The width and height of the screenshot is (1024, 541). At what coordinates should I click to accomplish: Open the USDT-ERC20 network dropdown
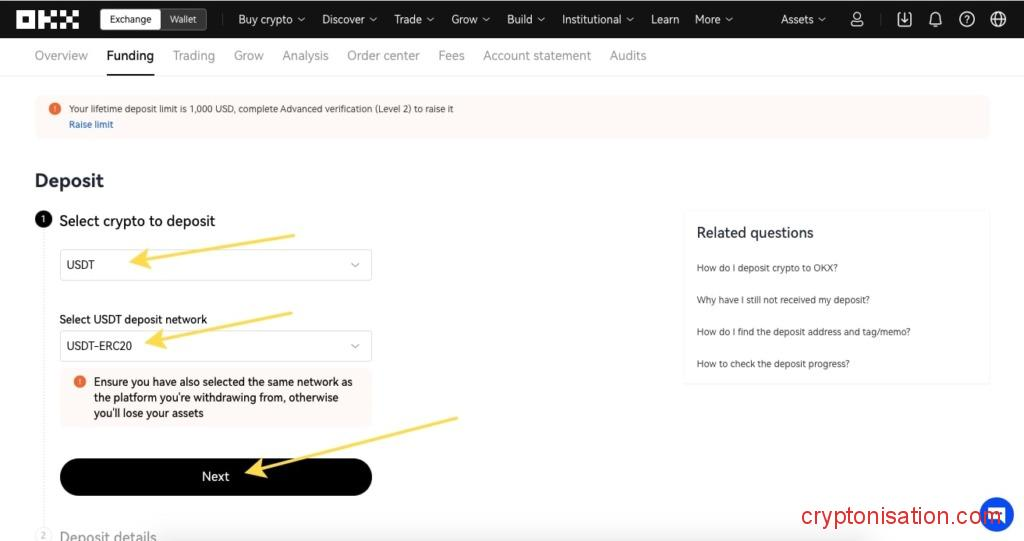tap(215, 346)
